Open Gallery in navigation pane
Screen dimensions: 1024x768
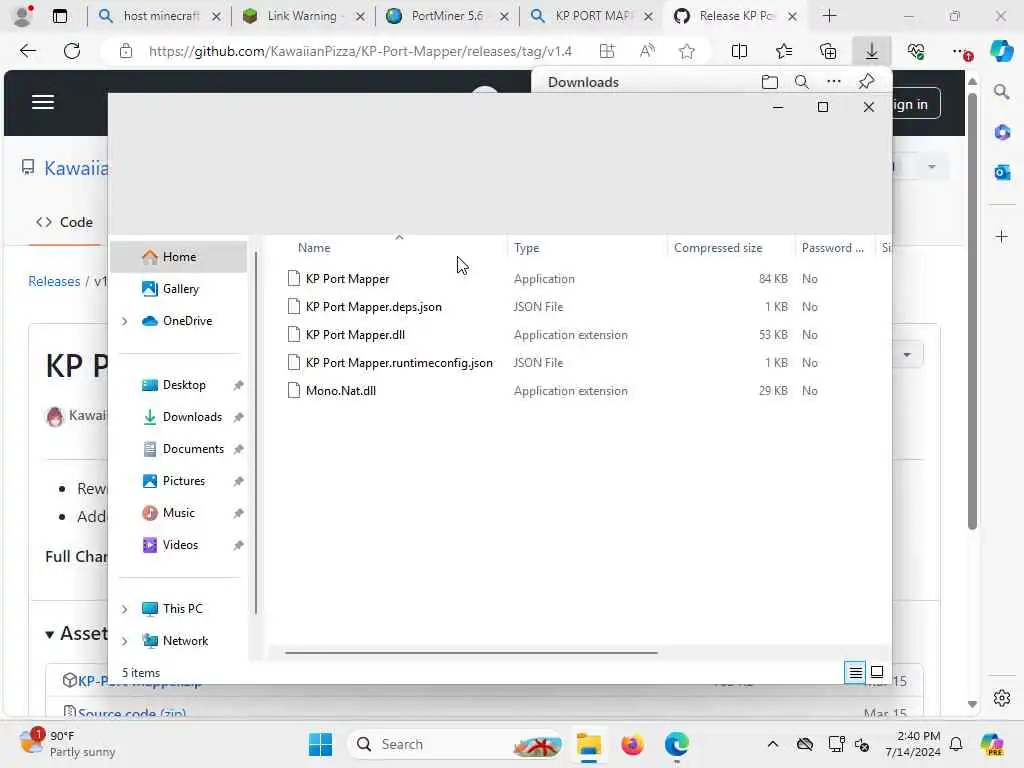[180, 289]
